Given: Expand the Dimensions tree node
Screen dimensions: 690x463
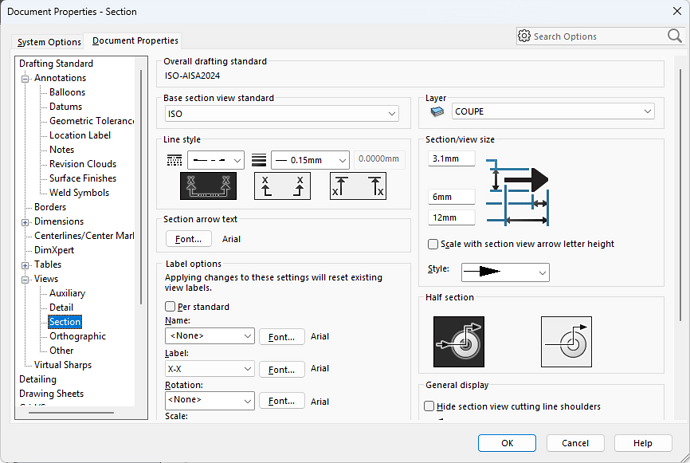Looking at the screenshot, I should 26,222.
